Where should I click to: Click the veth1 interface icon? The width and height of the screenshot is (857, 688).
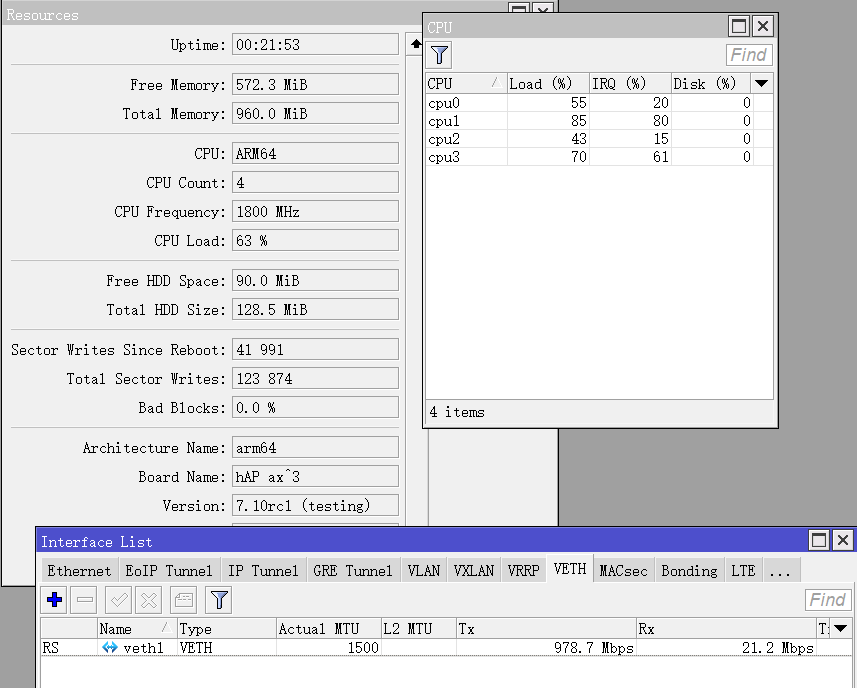point(110,648)
